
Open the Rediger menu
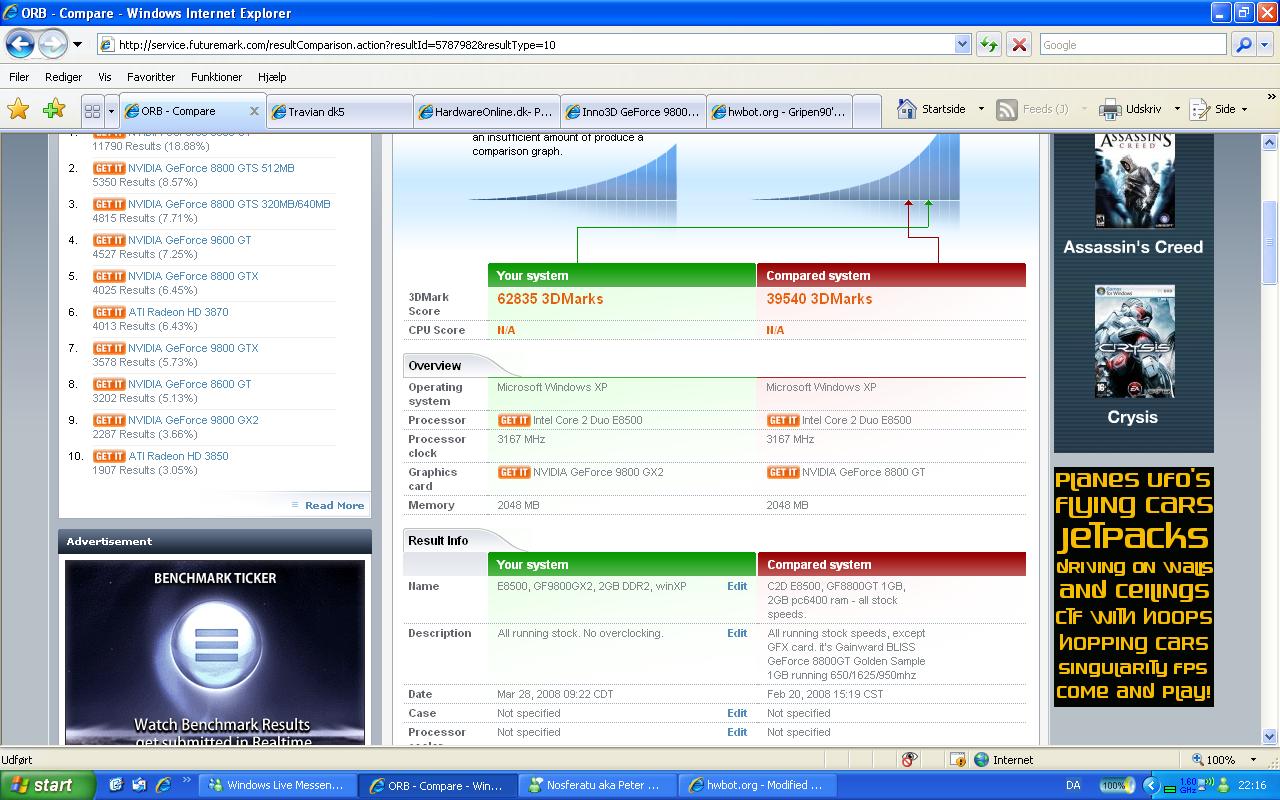coord(63,77)
